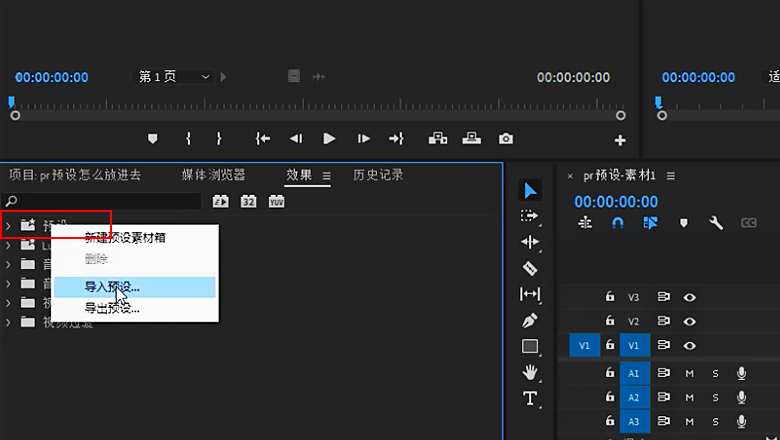
Task: Toggle lock on V1 track
Action: pos(610,345)
